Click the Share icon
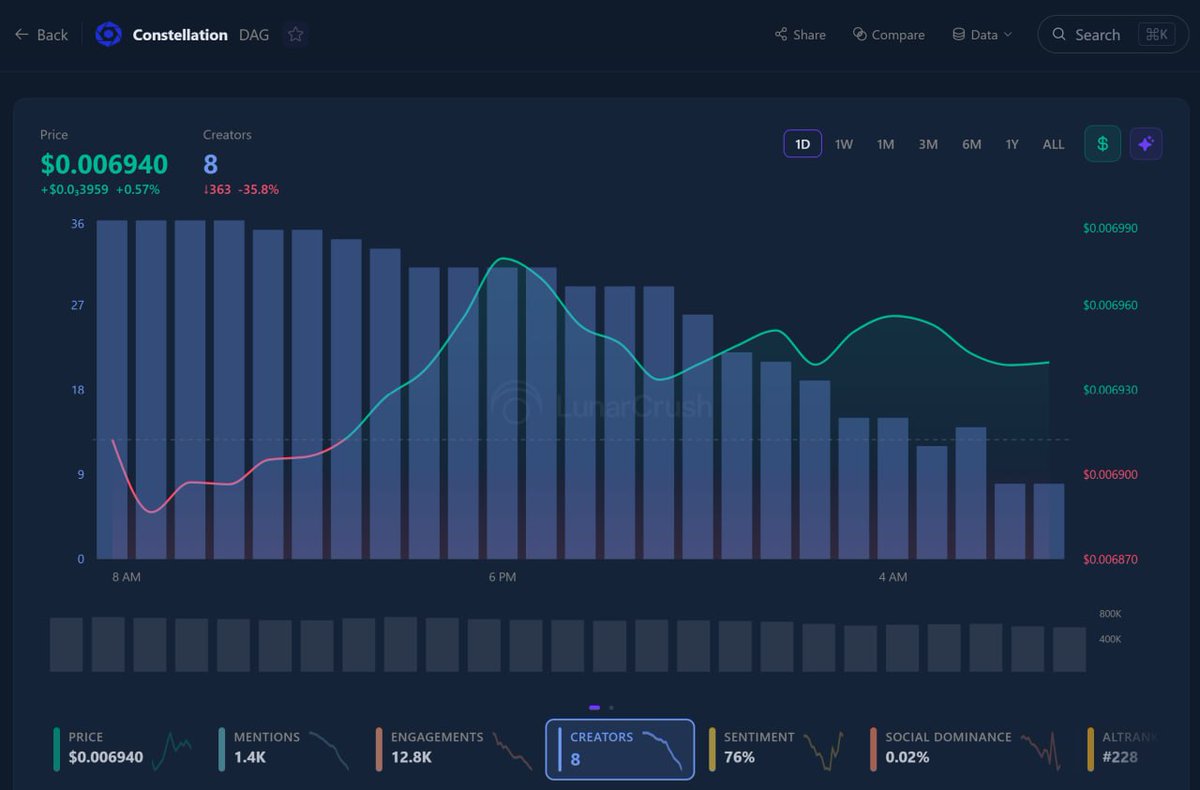Viewport: 1200px width, 790px height. point(781,34)
